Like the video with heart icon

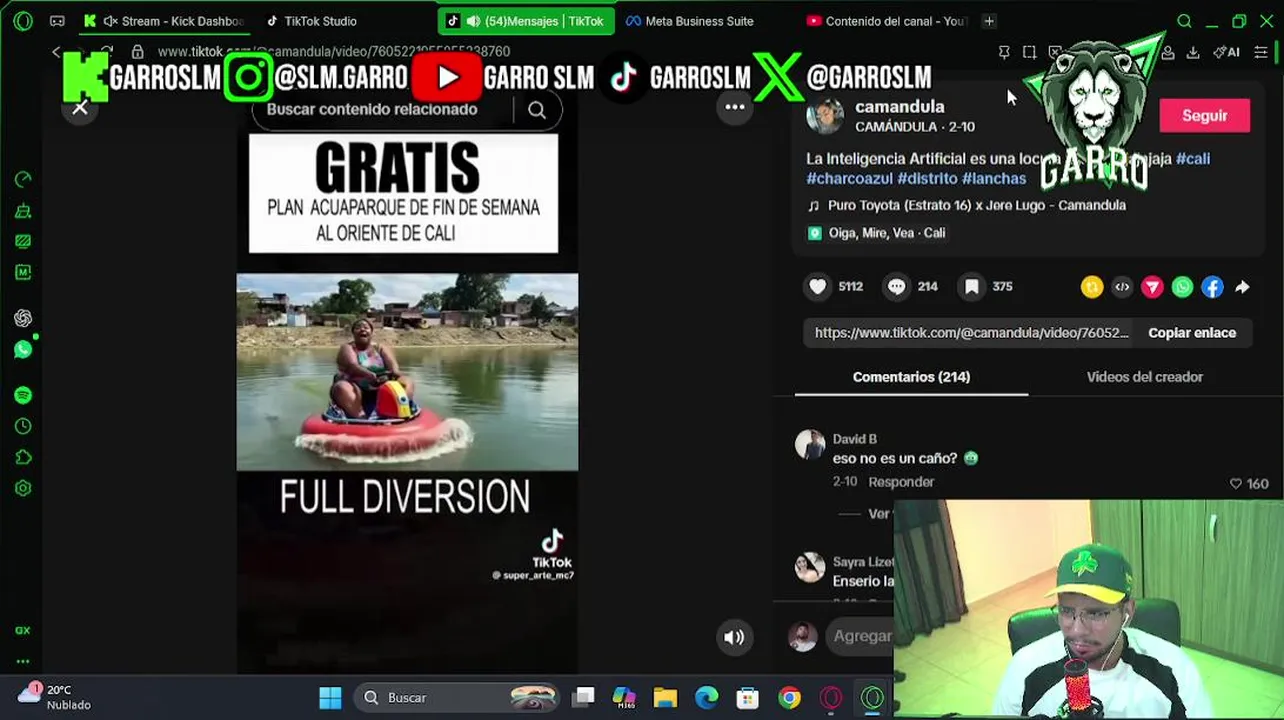click(x=818, y=287)
